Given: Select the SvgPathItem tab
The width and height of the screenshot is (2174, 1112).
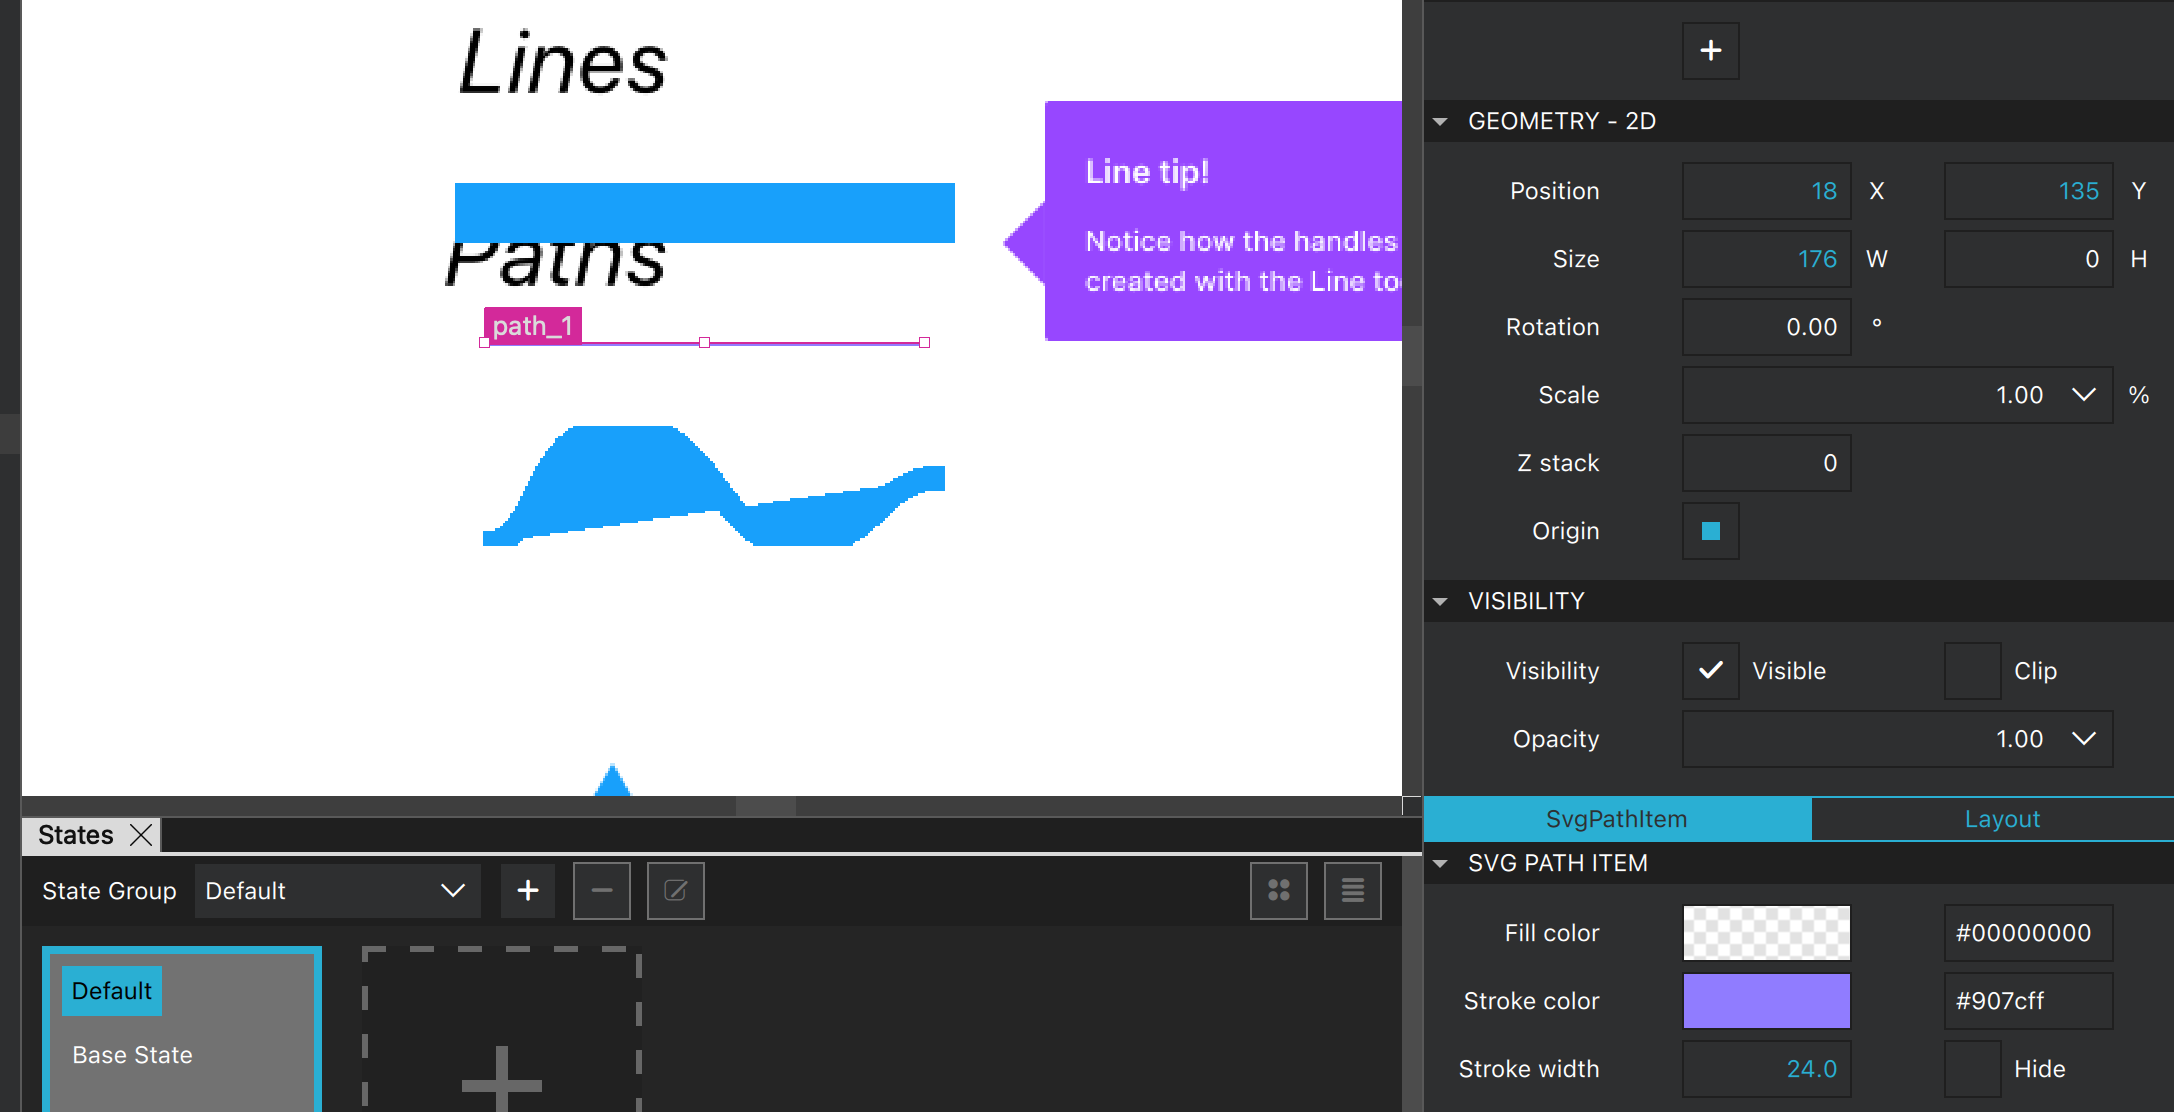Looking at the screenshot, I should [1616, 819].
